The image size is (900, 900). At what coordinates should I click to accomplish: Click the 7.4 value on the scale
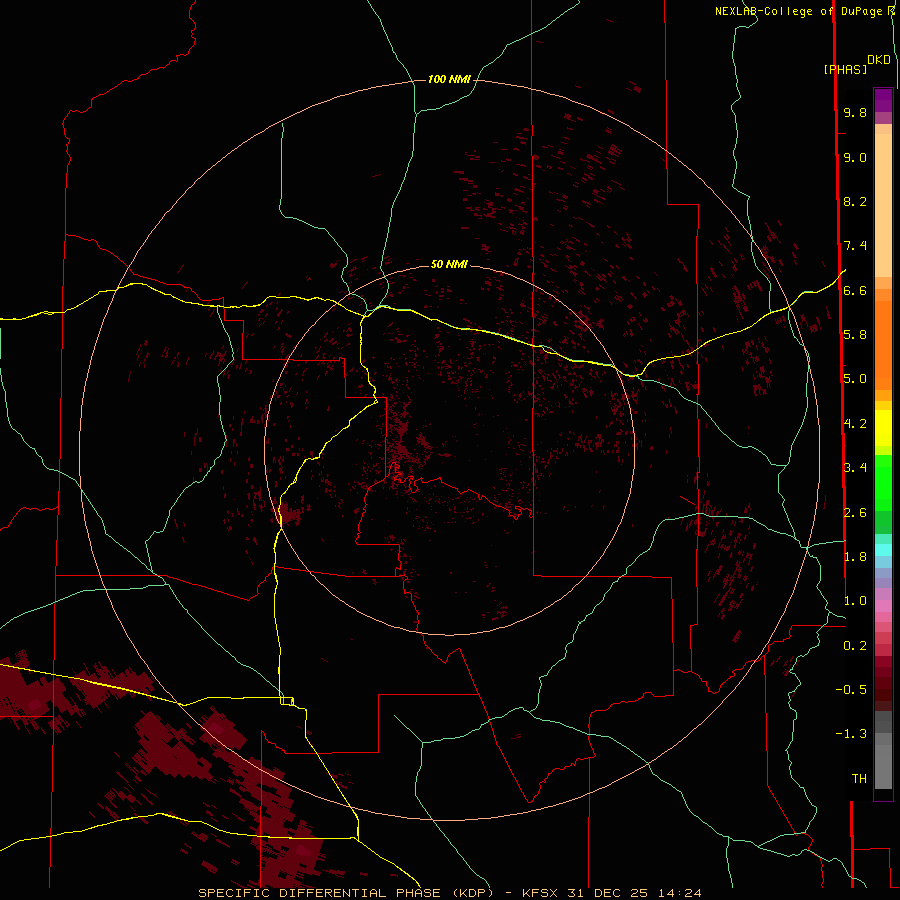855,246
